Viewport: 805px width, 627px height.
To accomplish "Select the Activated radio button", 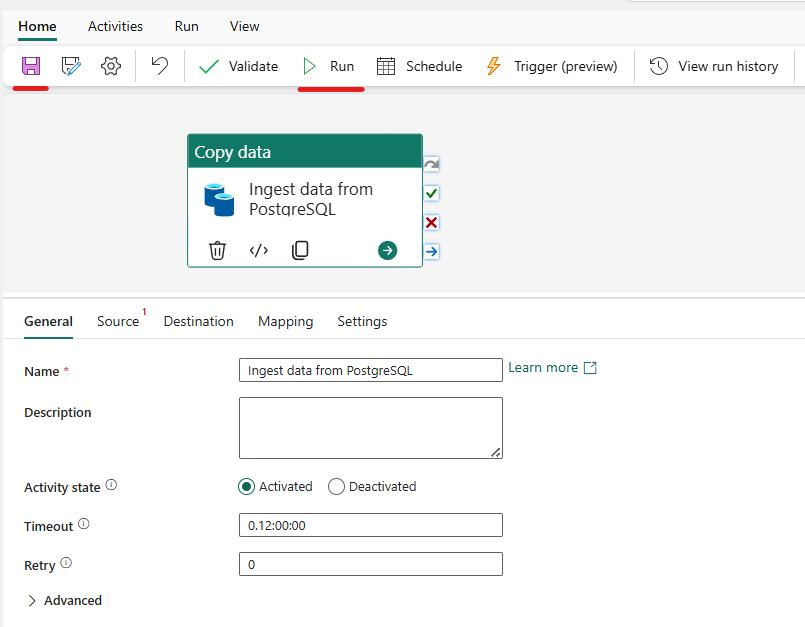I will point(246,486).
